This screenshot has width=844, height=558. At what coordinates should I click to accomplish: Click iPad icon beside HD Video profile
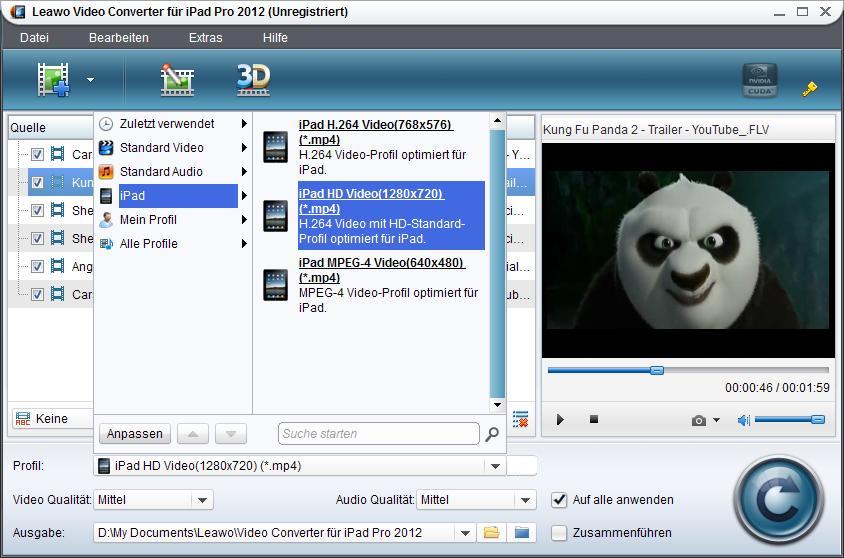(276, 216)
